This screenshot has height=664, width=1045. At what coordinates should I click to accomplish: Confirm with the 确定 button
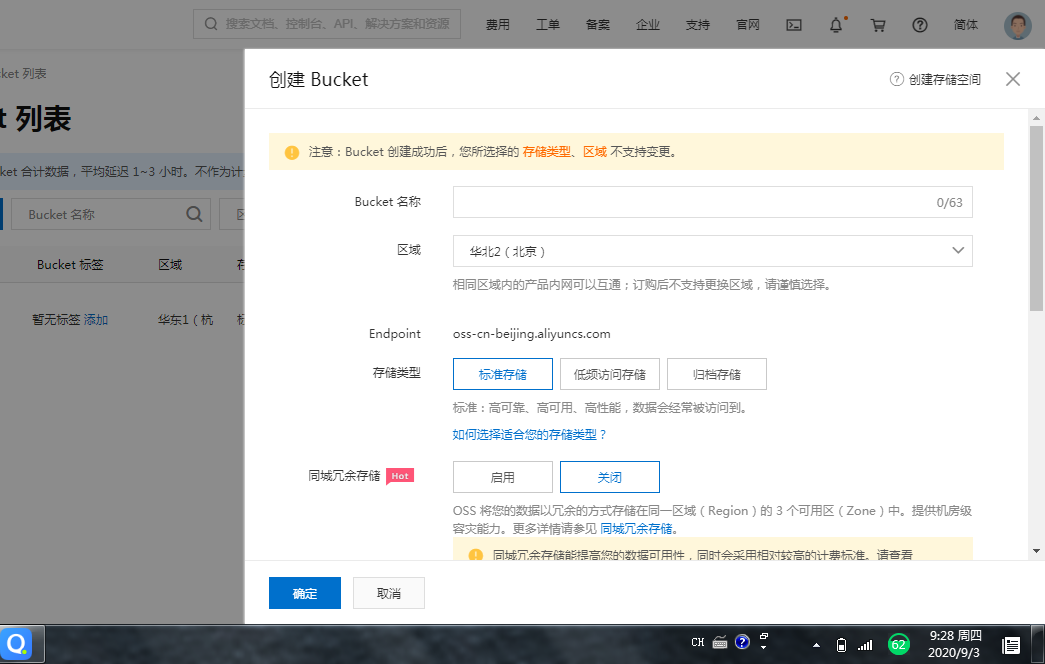pos(305,593)
